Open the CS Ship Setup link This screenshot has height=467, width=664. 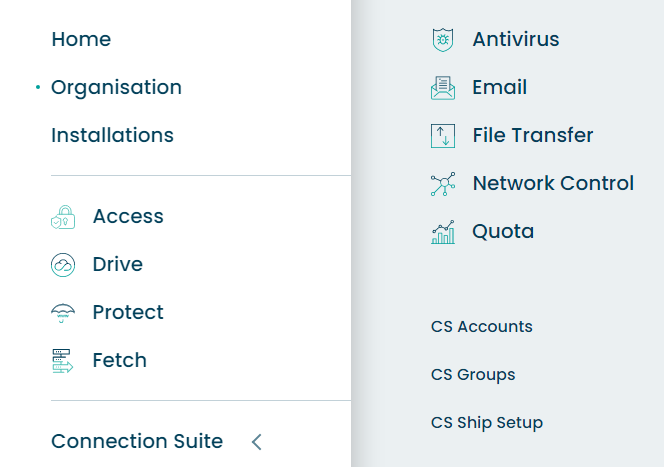pos(487,423)
